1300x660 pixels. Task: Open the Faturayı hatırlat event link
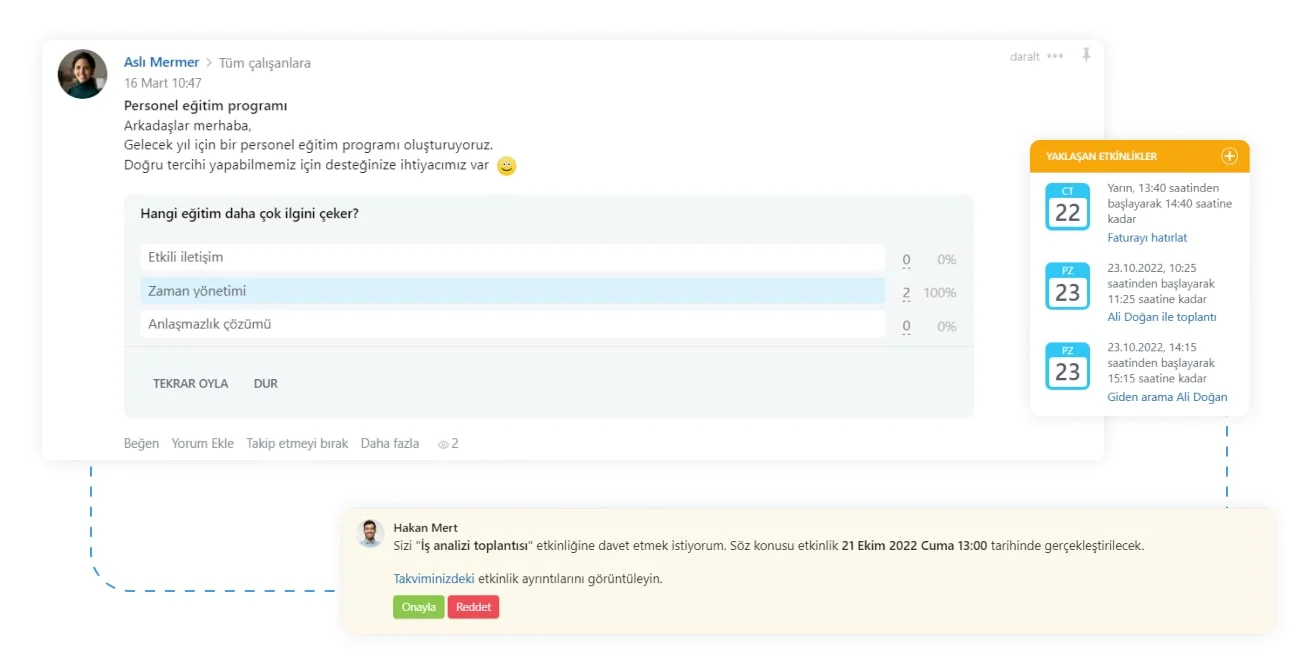point(1147,238)
